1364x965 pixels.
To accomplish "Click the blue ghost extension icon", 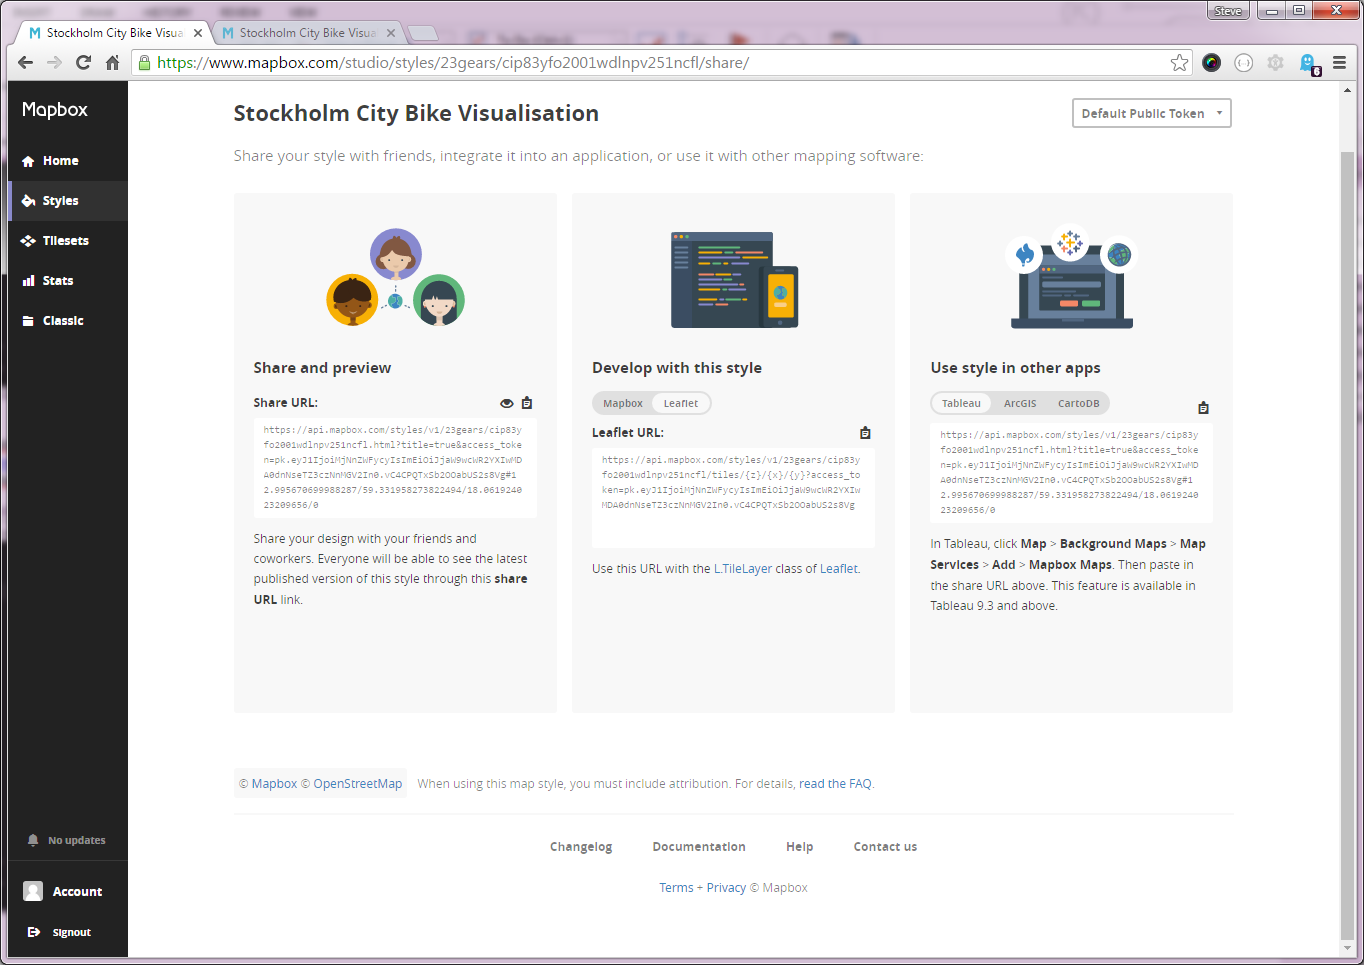I will pyautogui.click(x=1308, y=64).
